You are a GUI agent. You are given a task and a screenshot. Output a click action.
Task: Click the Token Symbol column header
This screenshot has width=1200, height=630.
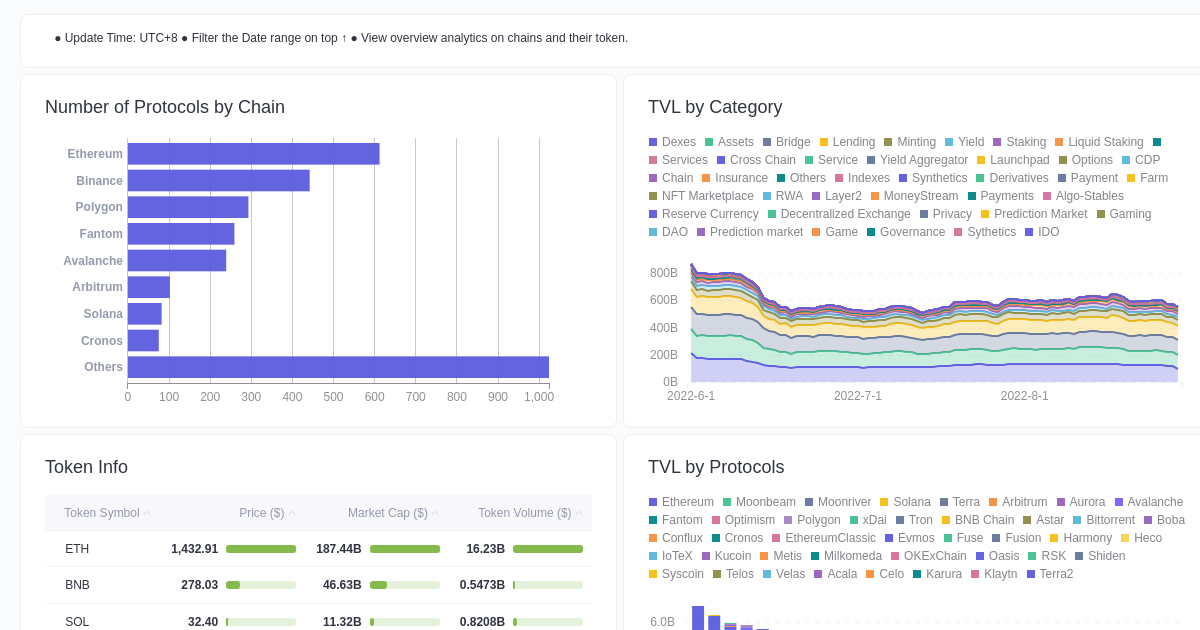[x=103, y=513]
